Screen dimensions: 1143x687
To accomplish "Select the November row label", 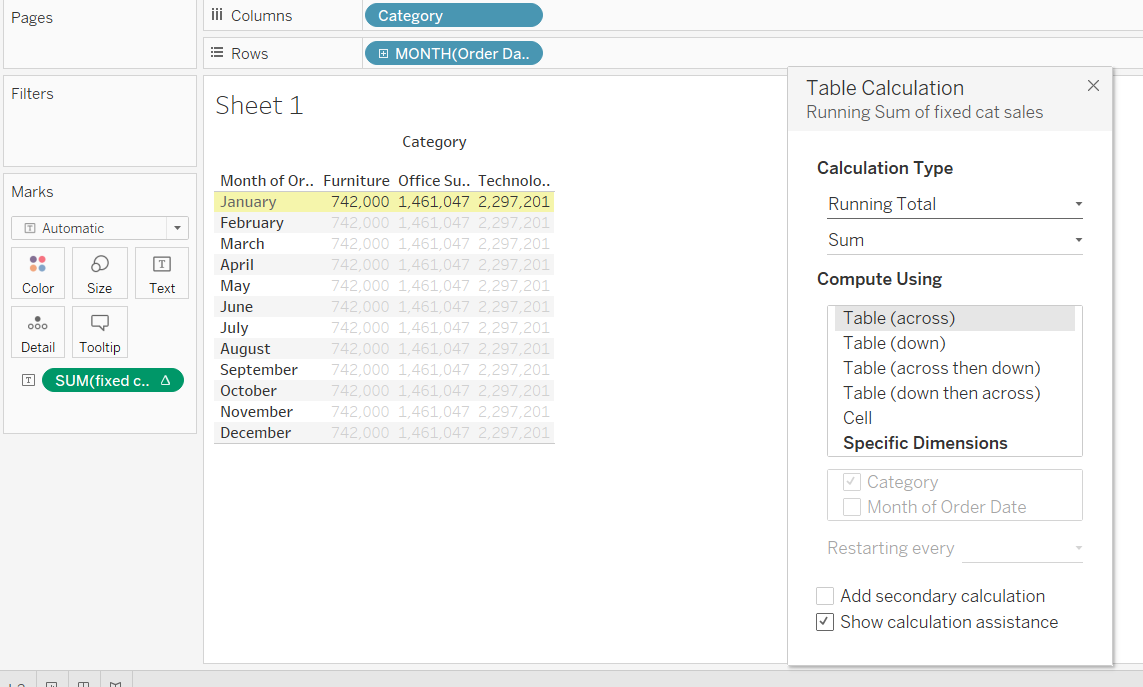I will click(256, 412).
